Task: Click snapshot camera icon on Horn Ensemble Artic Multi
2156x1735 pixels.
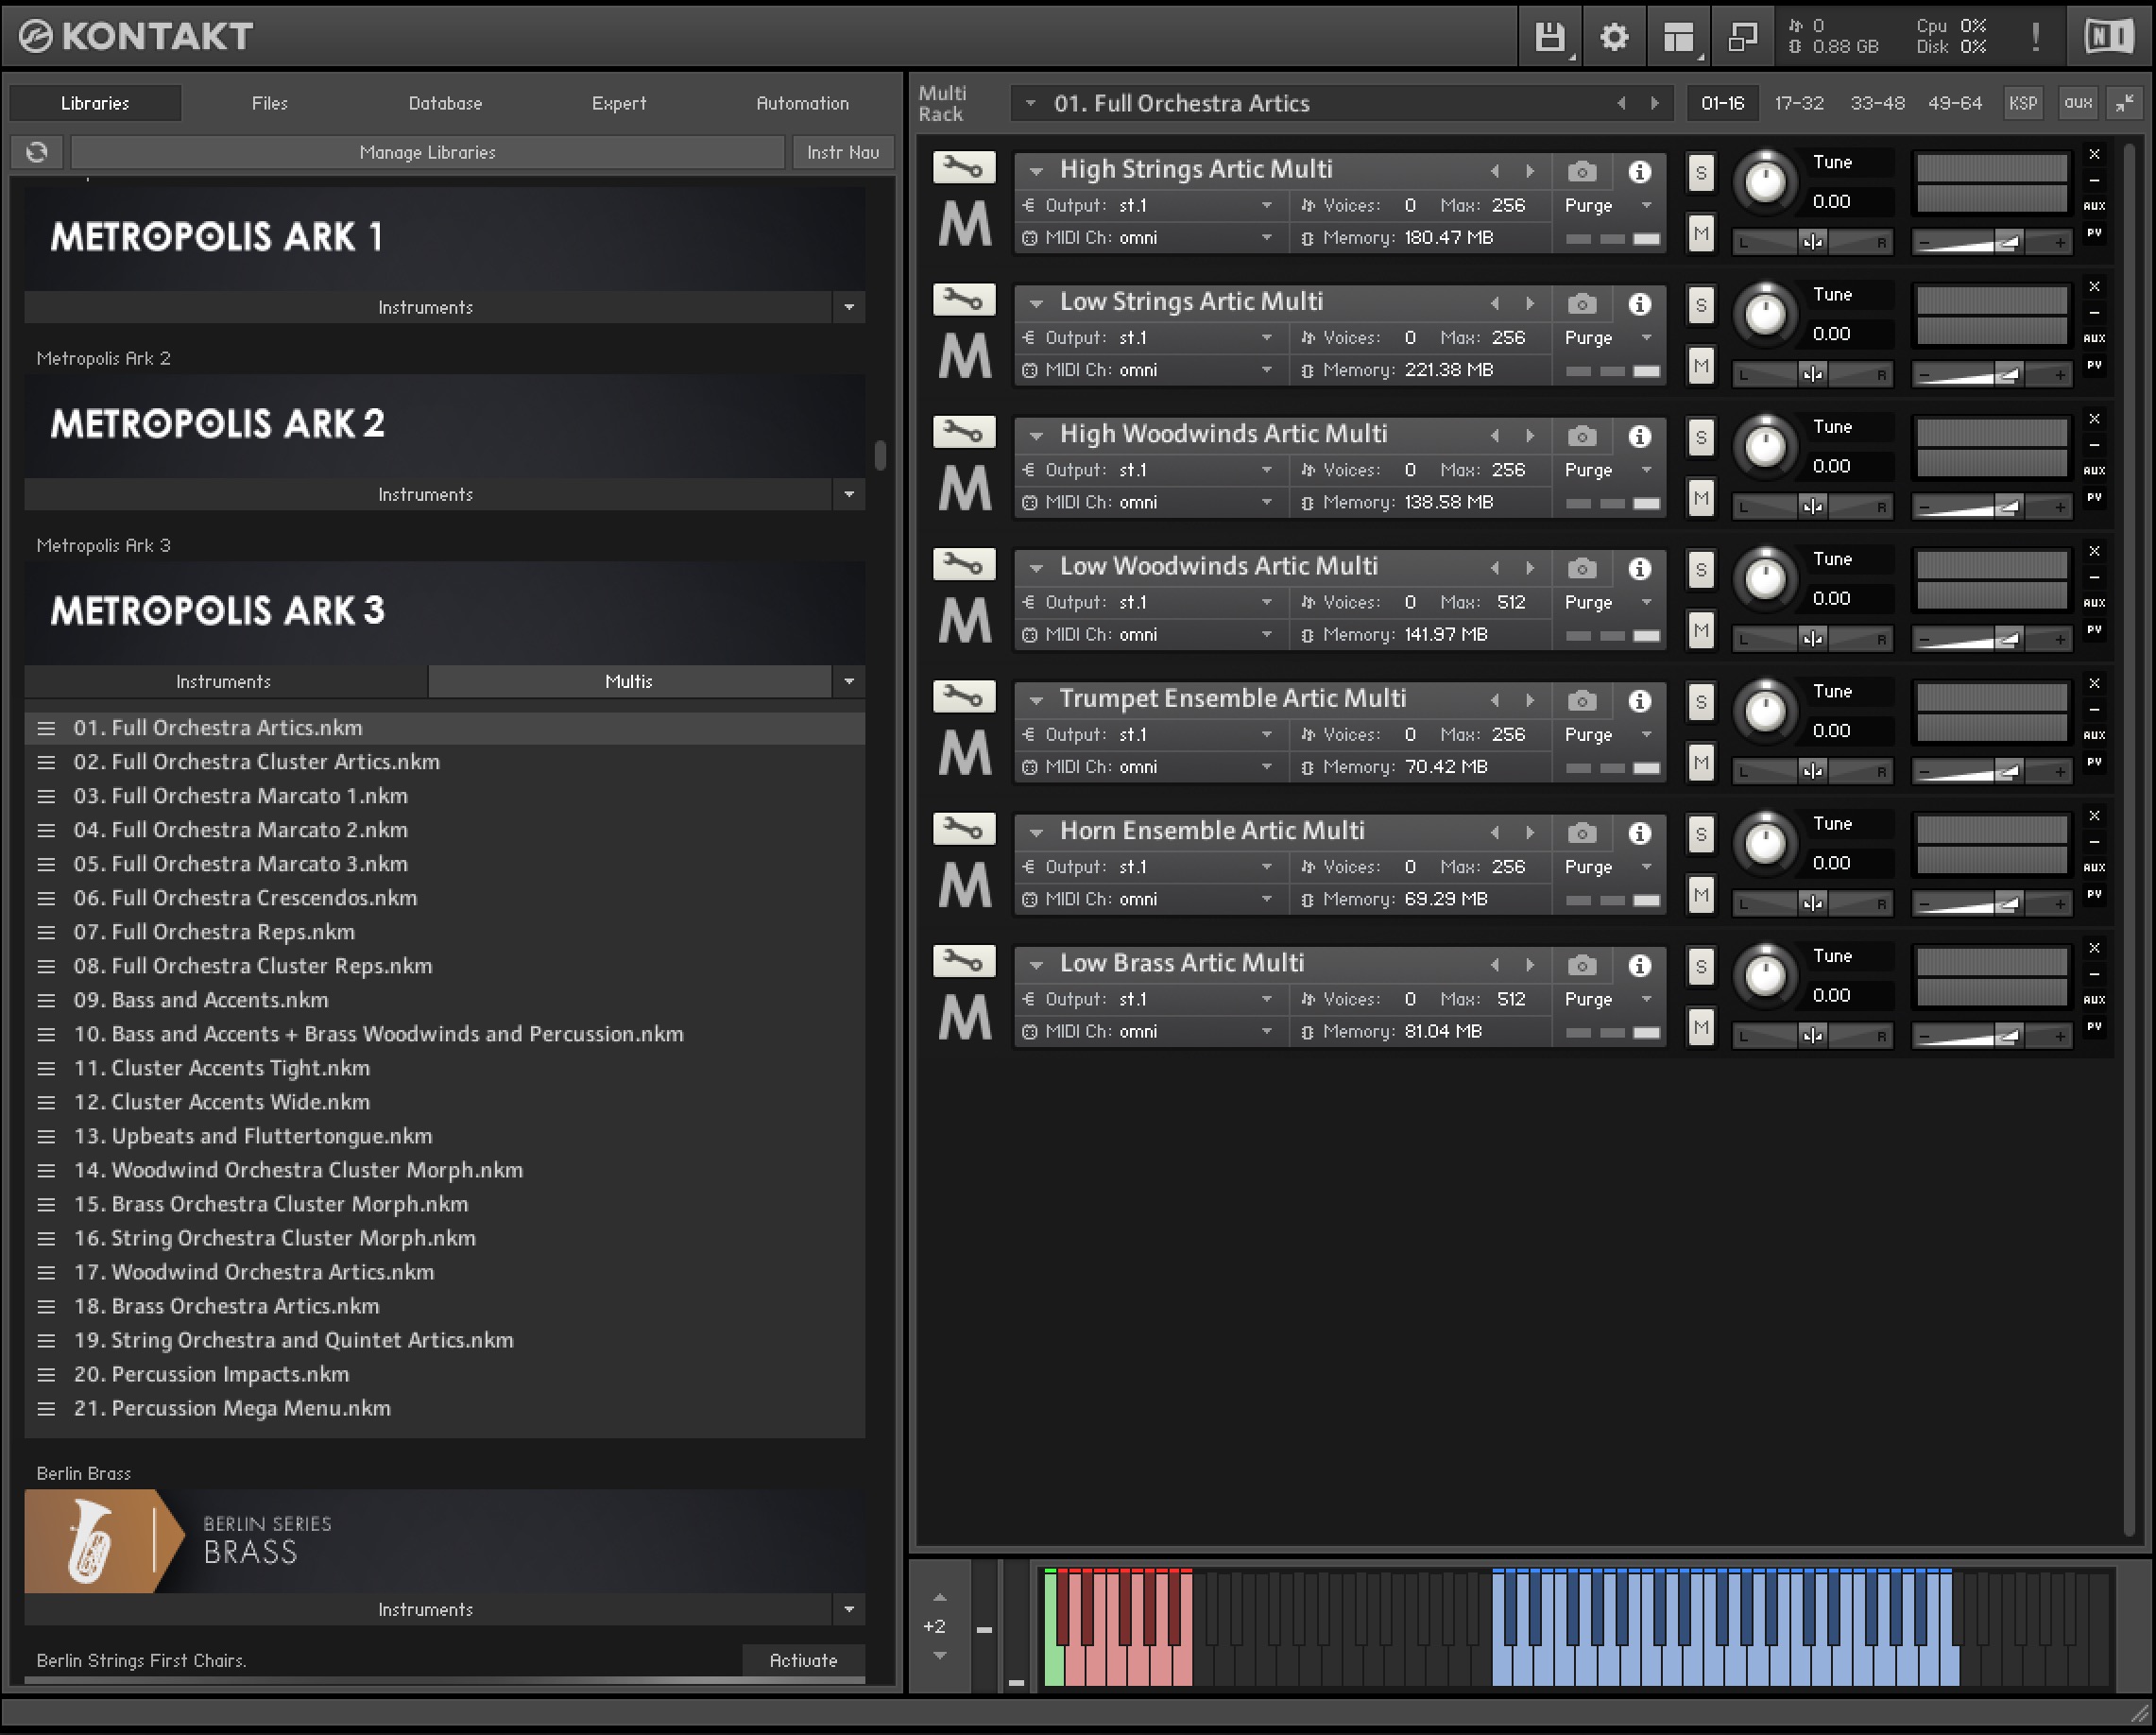Action: 1582,833
